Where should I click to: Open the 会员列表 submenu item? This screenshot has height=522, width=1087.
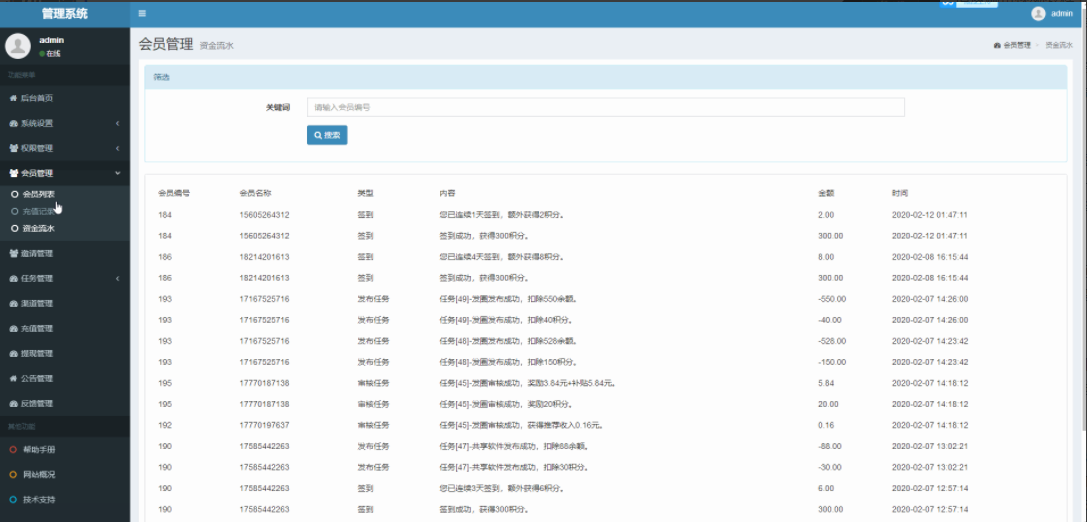[x=38, y=194]
